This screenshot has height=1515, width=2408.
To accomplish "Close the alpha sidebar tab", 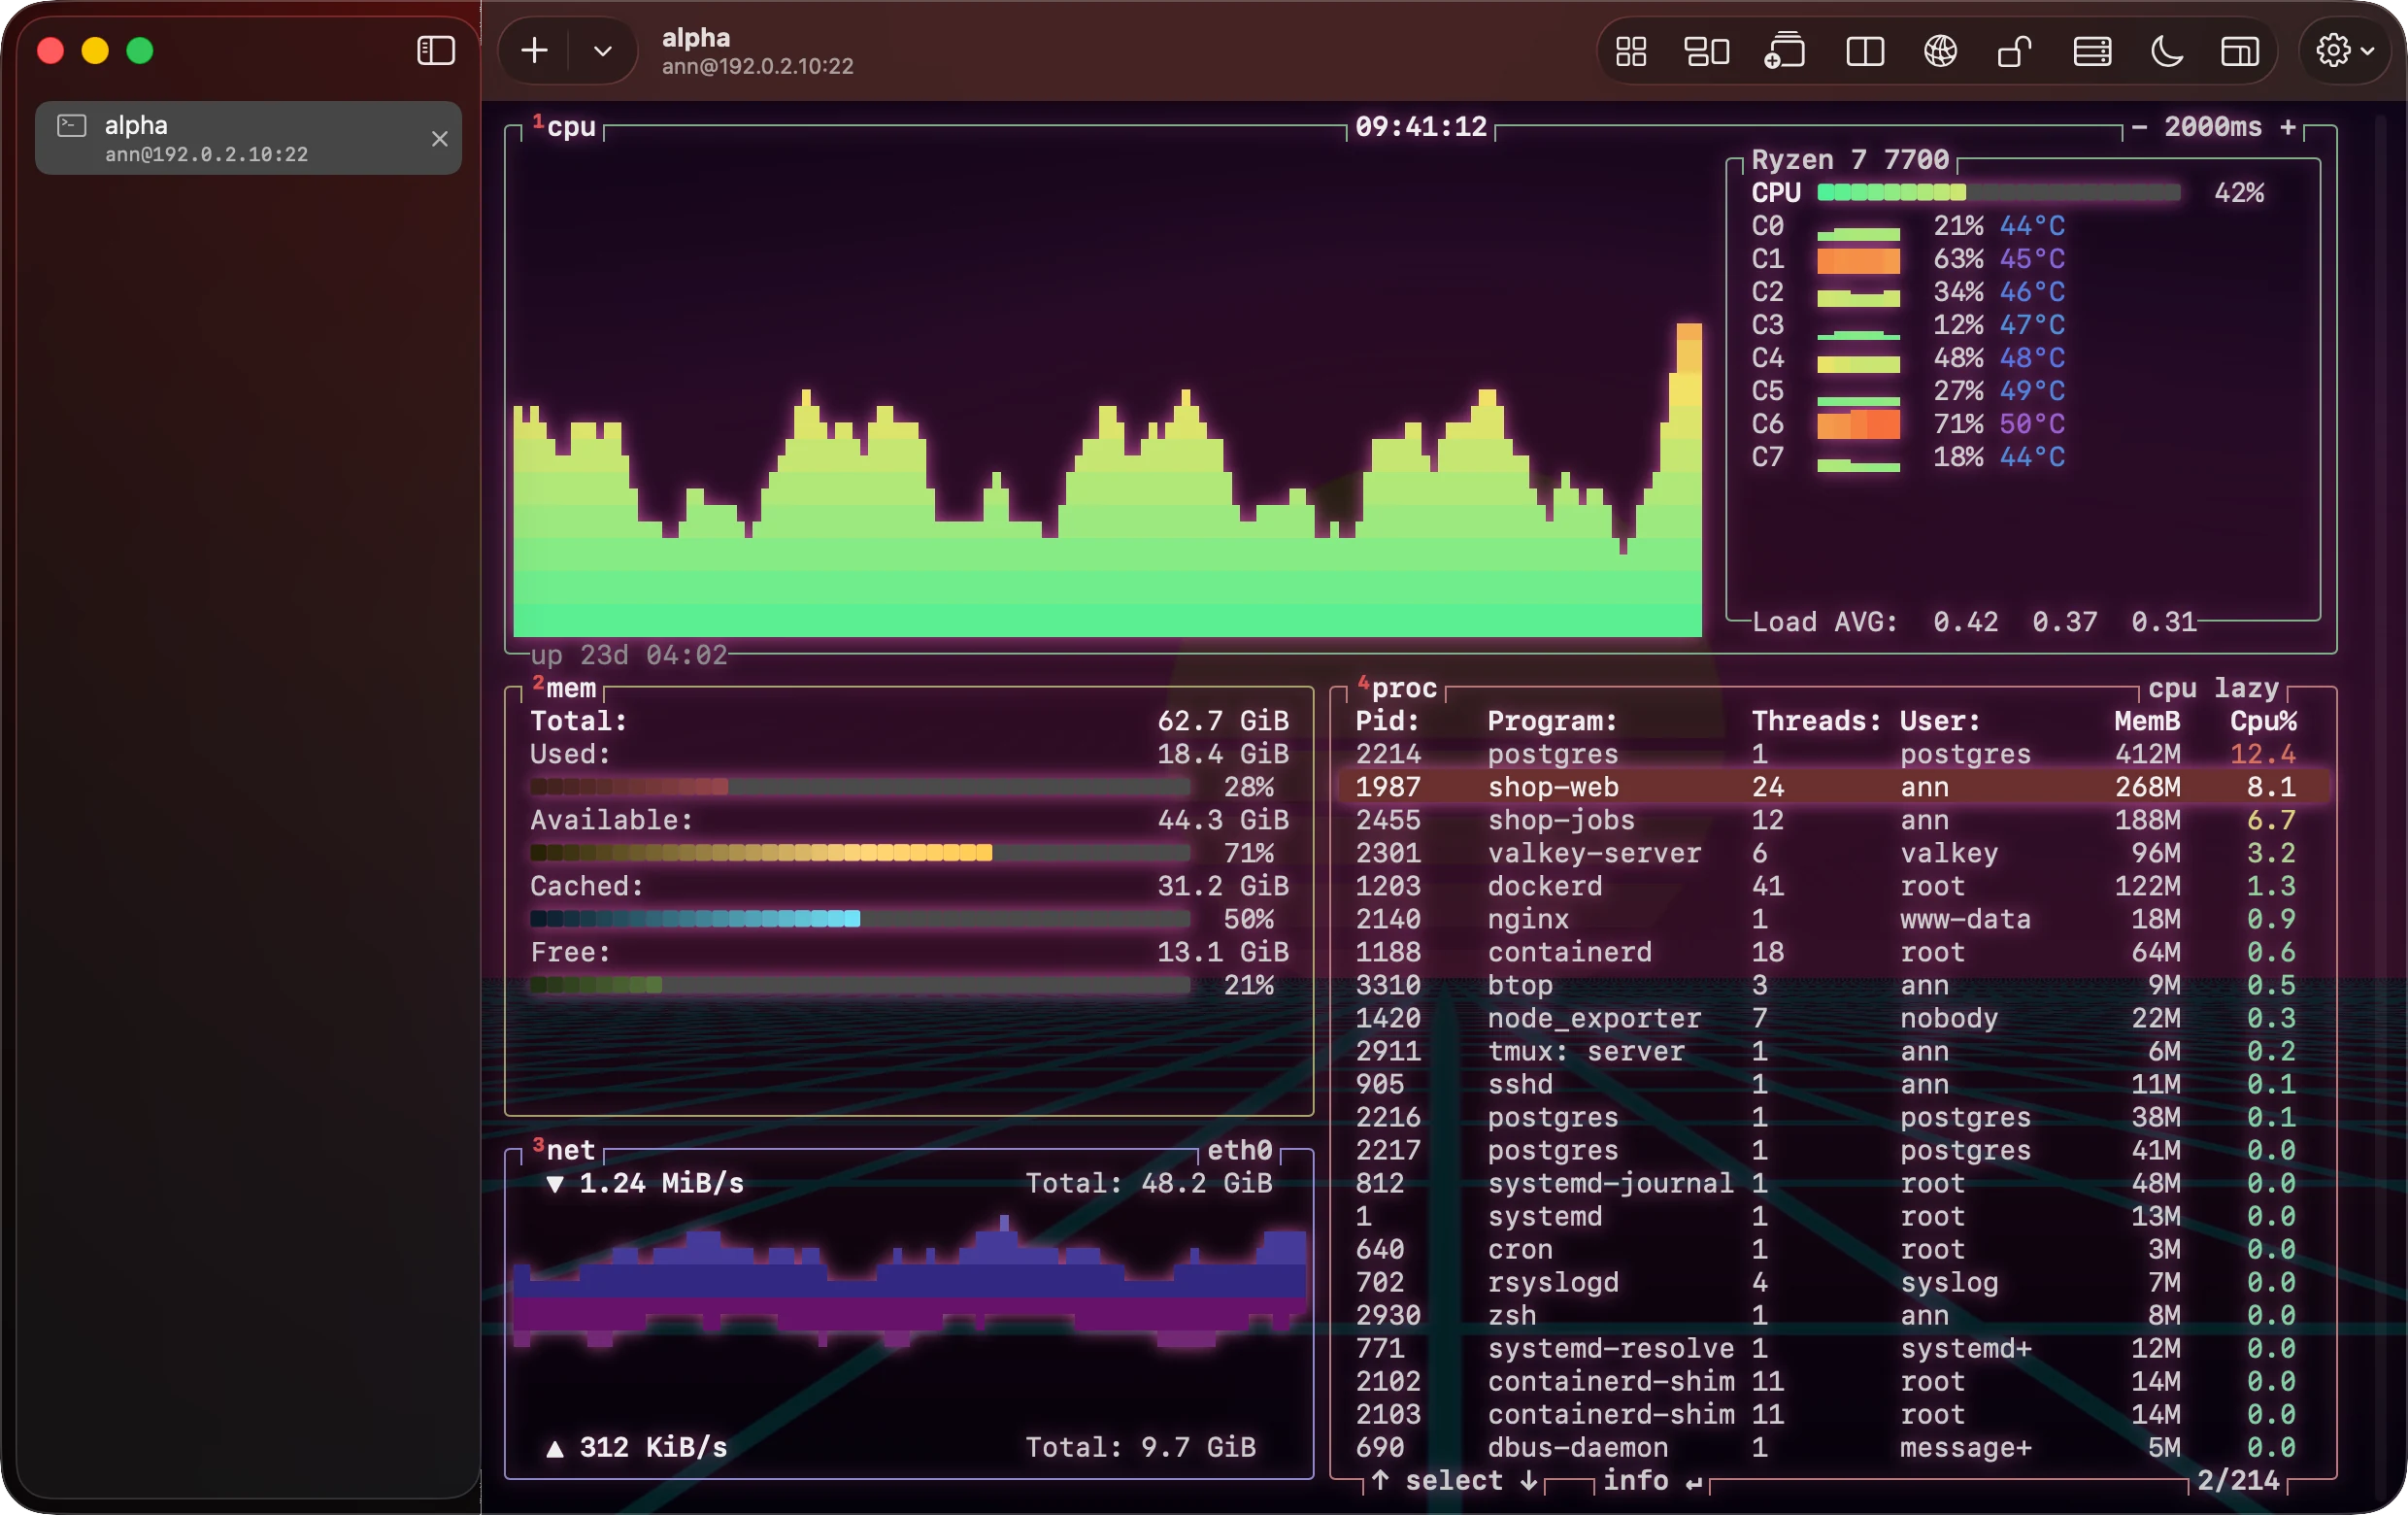I will (439, 139).
